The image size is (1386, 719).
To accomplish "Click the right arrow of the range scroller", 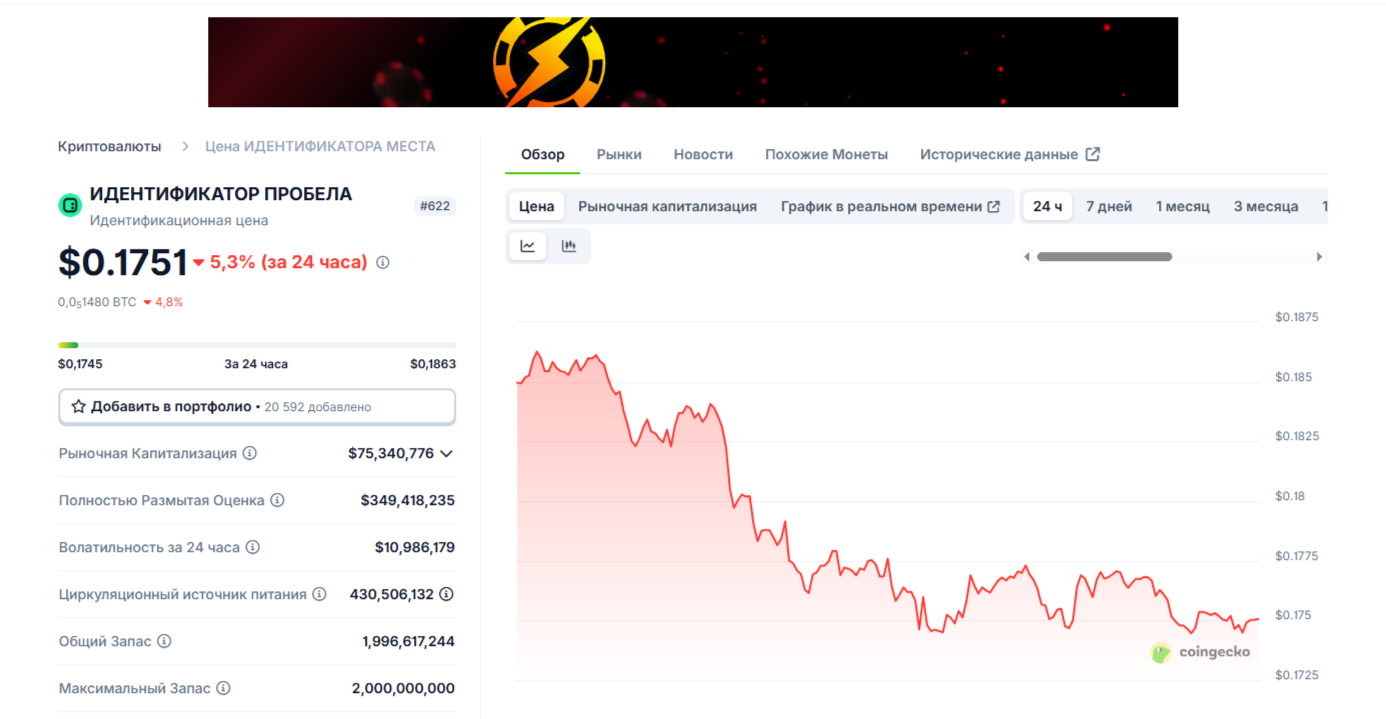I will (x=1319, y=257).
